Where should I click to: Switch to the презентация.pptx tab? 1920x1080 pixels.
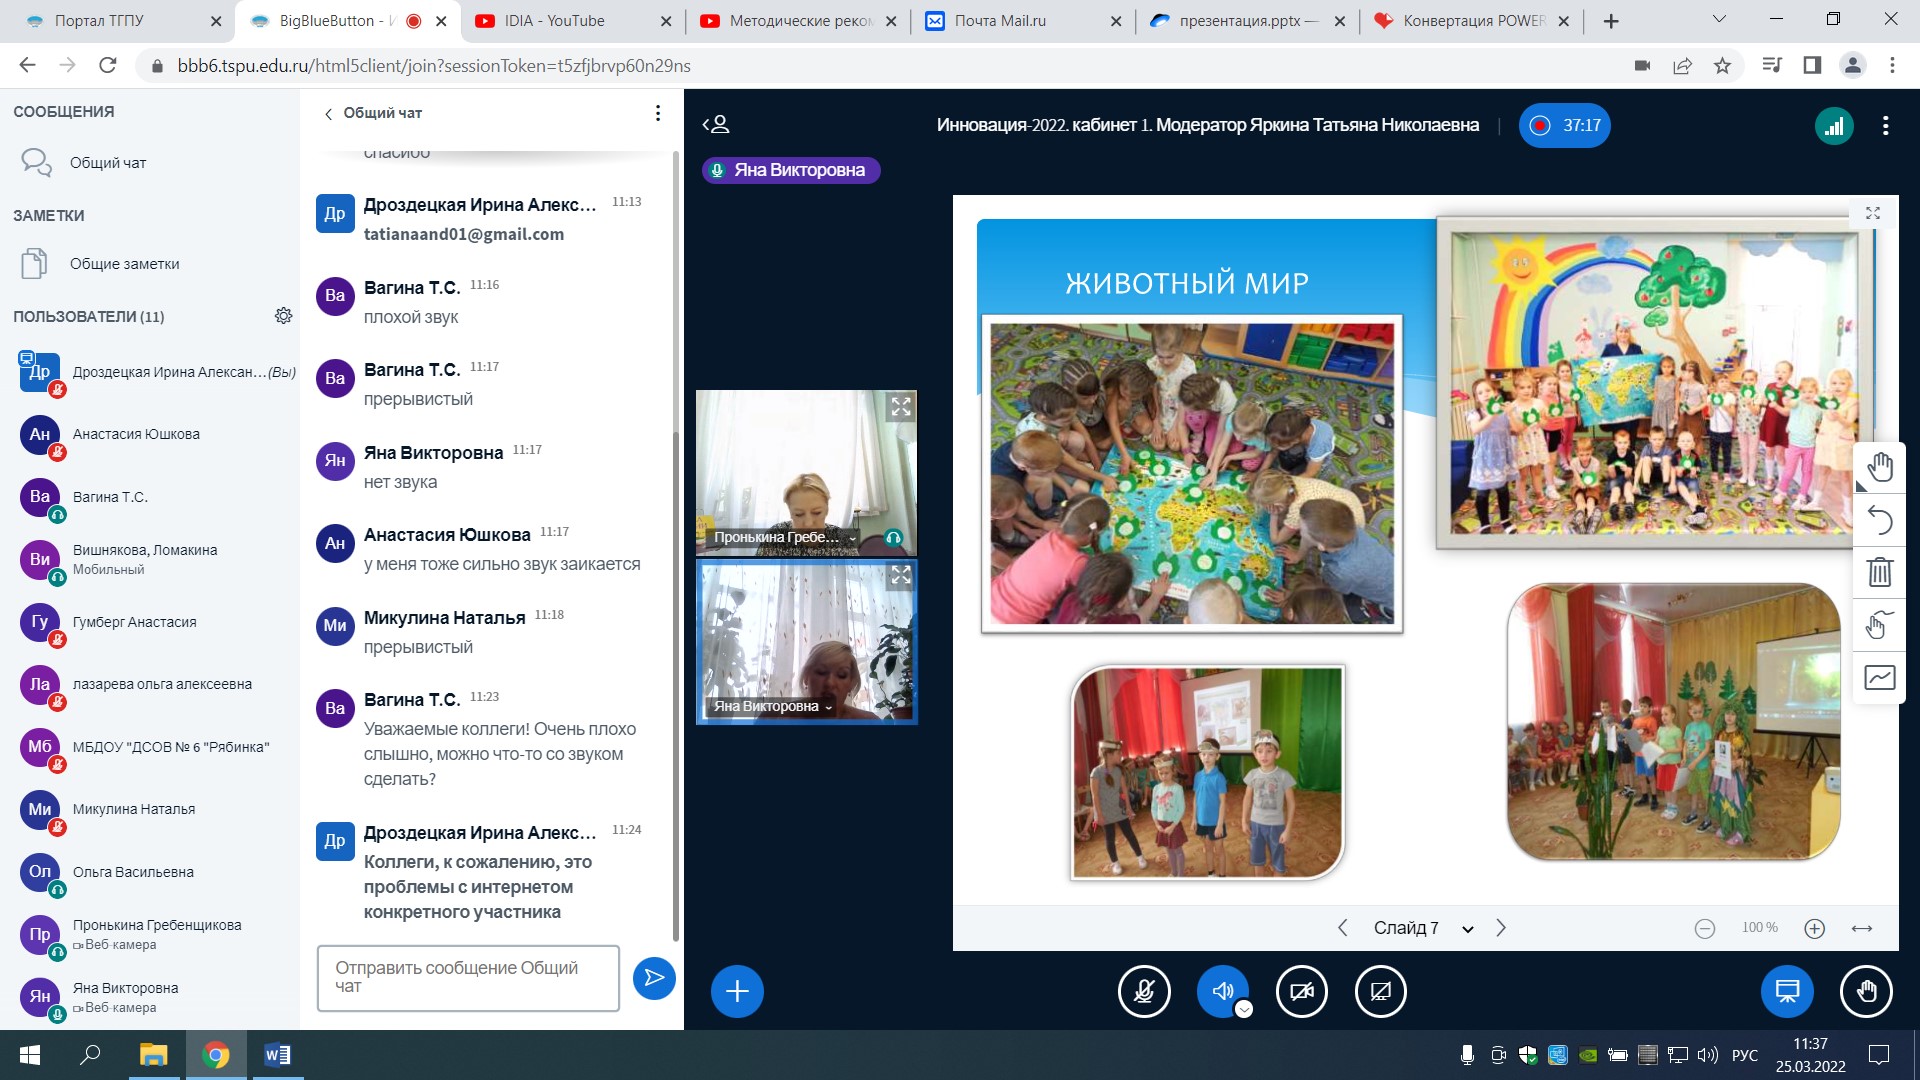click(1248, 21)
